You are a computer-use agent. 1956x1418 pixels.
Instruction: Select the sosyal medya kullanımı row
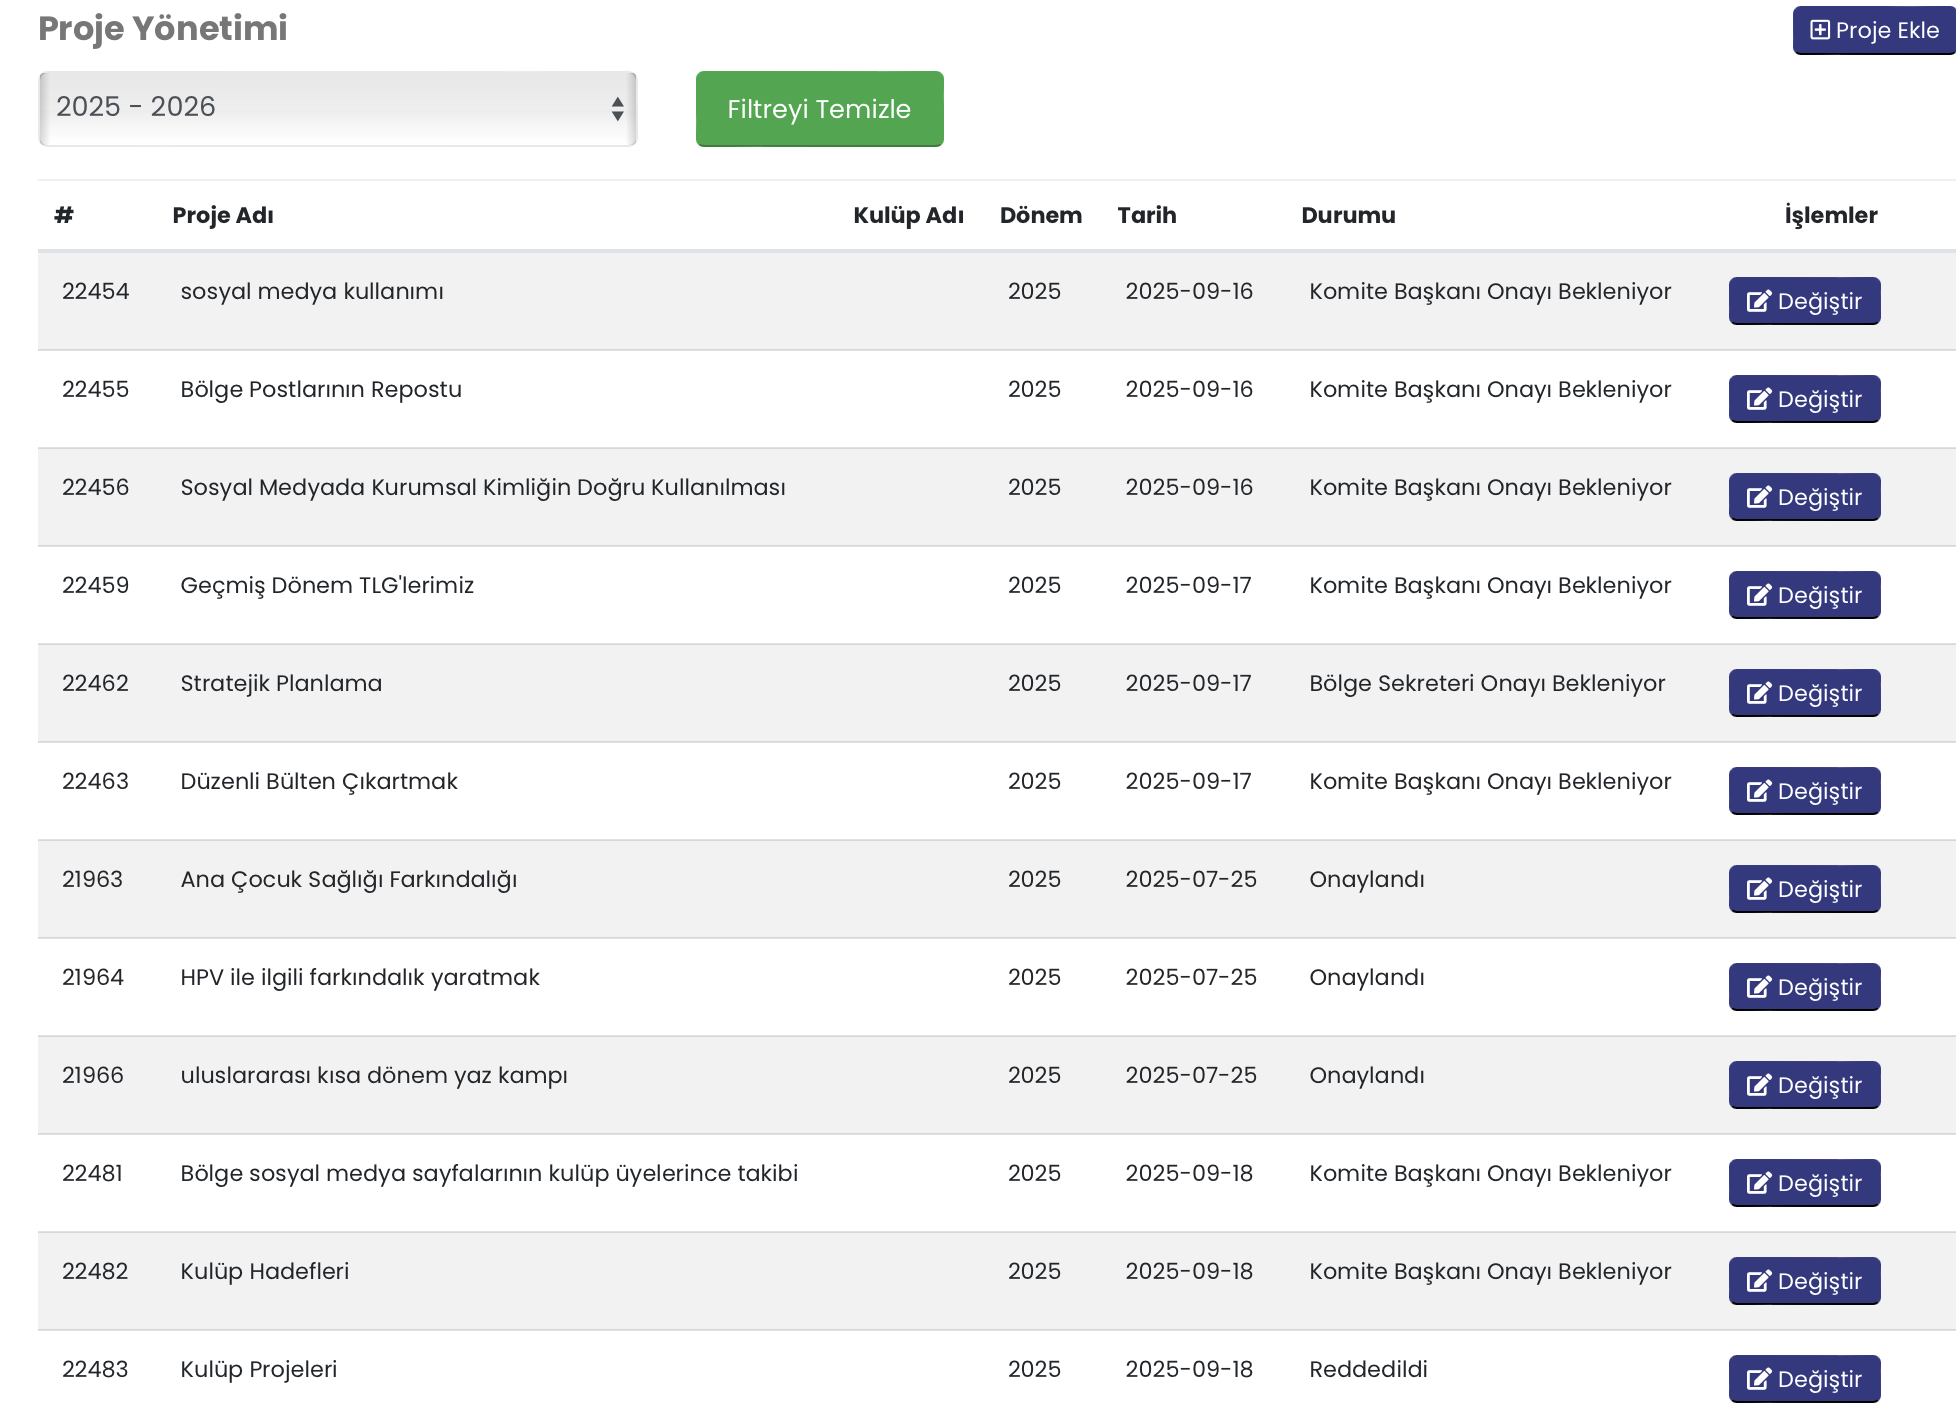point(311,291)
